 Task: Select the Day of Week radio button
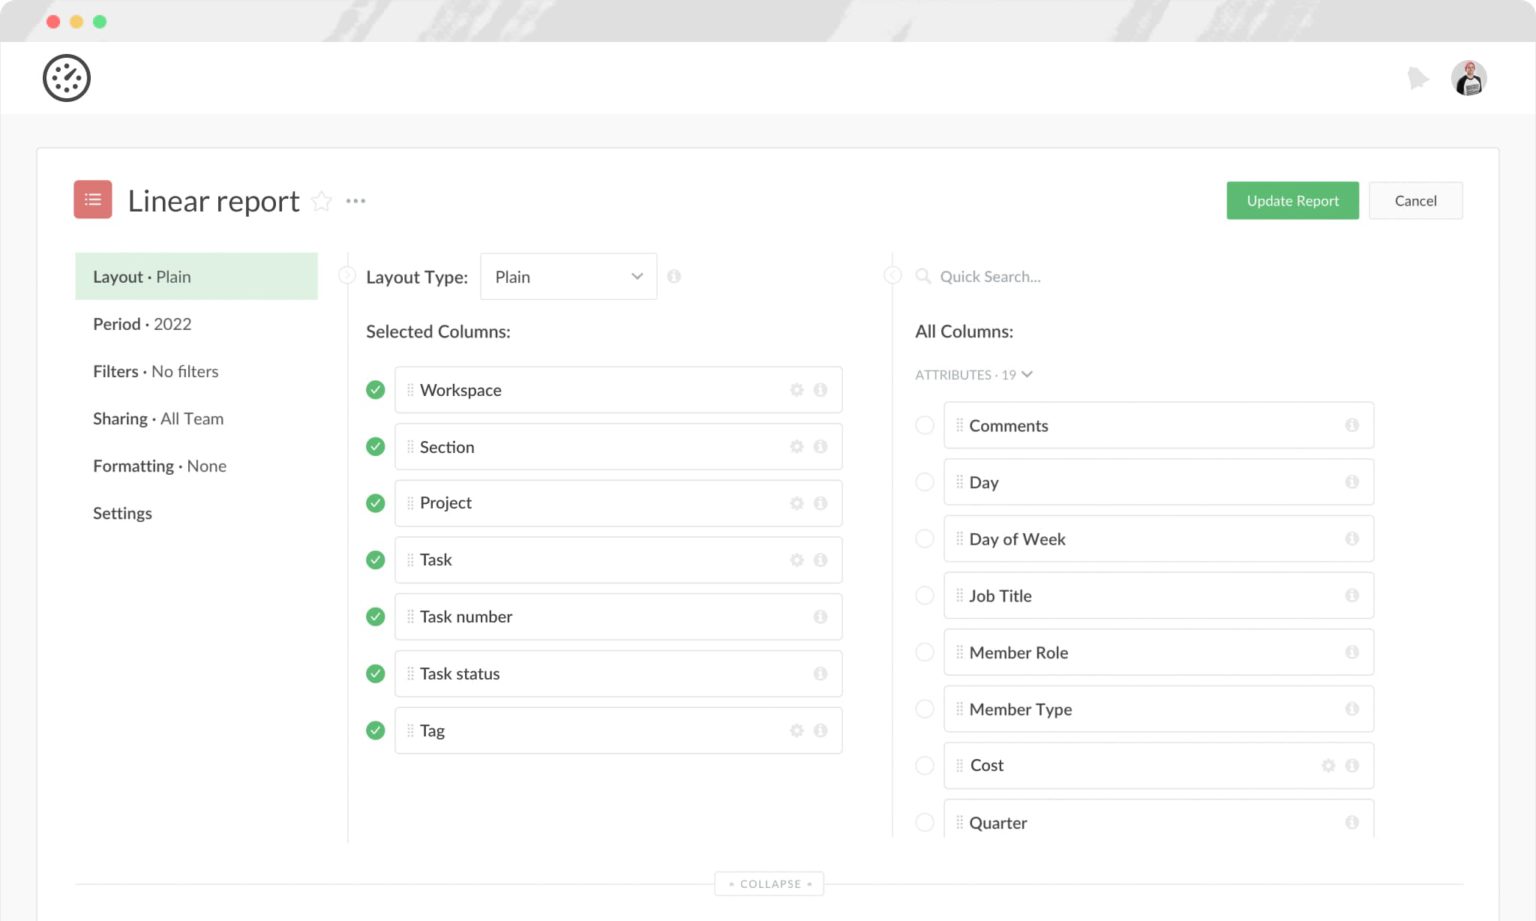(x=924, y=538)
